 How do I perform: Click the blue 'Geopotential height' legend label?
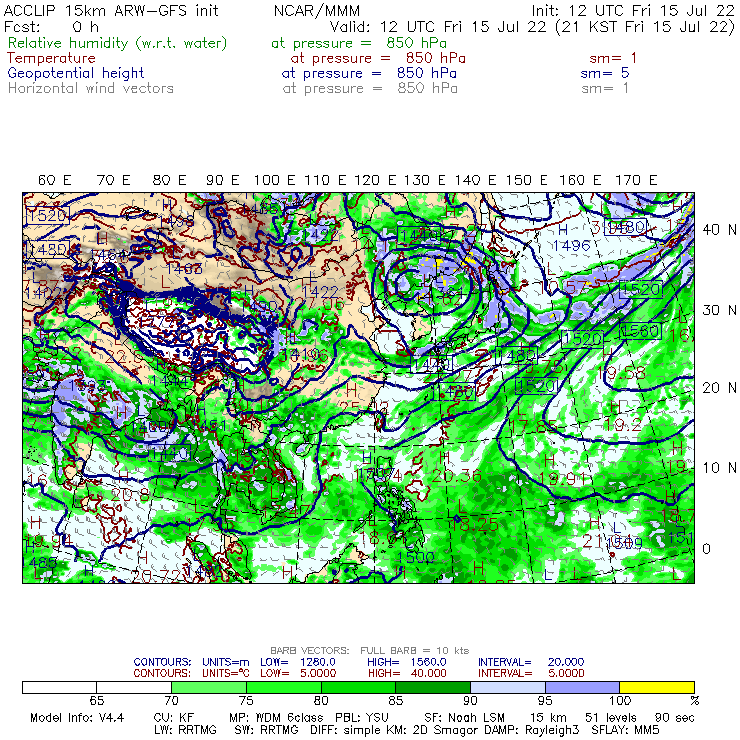pos(76,73)
